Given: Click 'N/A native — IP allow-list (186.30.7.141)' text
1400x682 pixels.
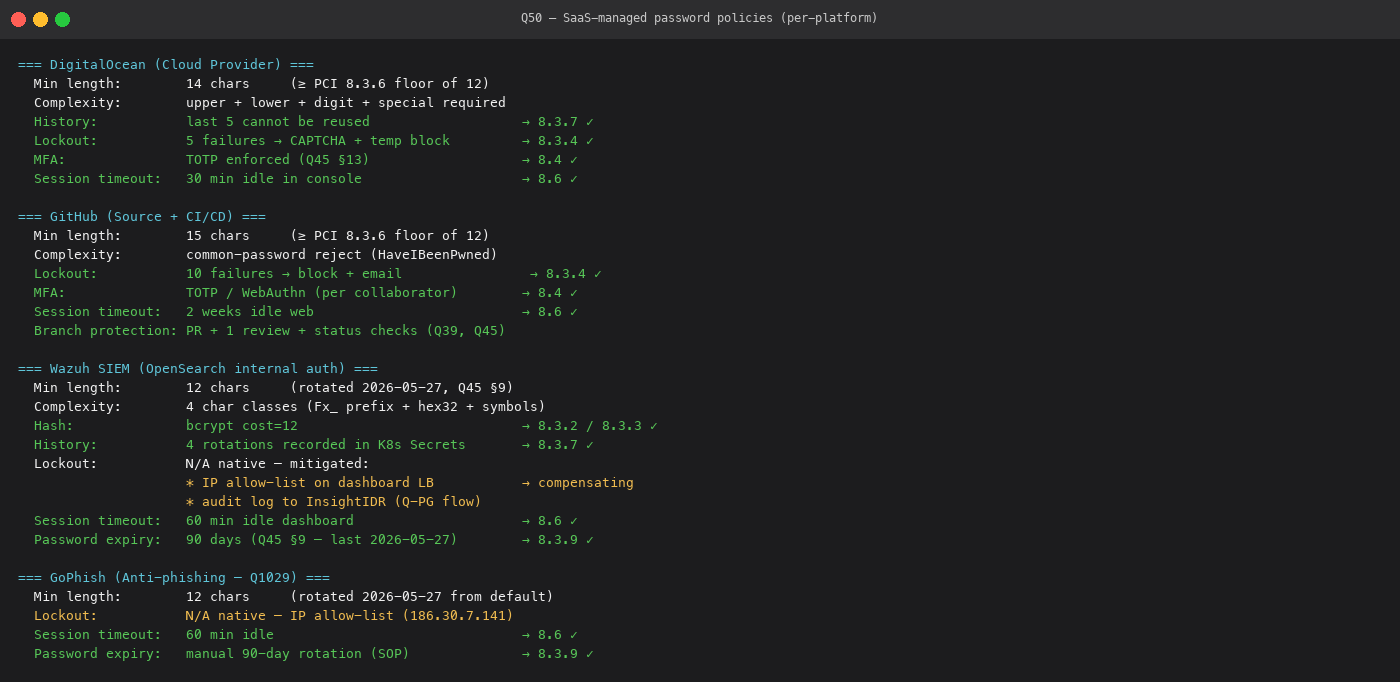Looking at the screenshot, I should [x=350, y=615].
